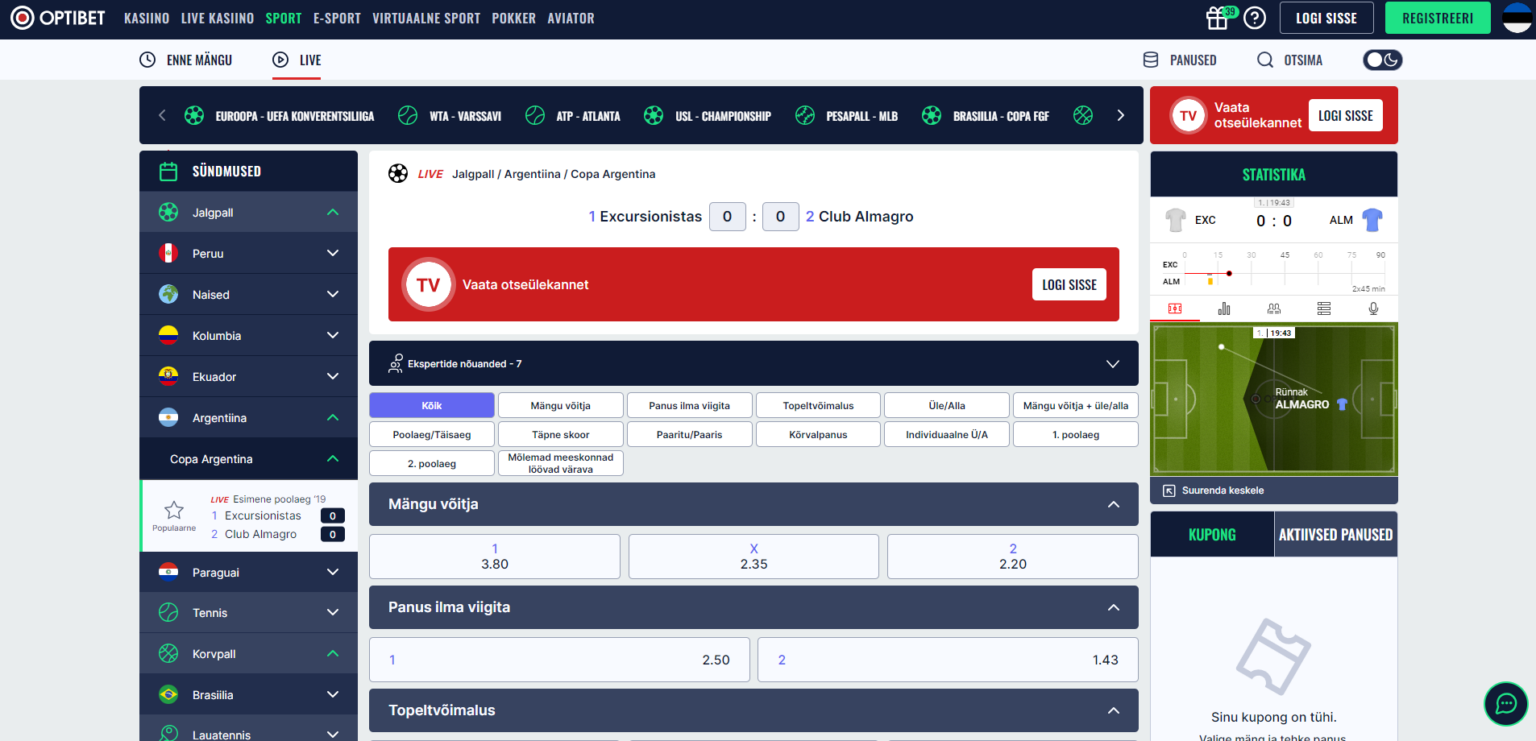Select draw-no-bet option 2 at 1.43
This screenshot has height=741, width=1536.
click(x=948, y=660)
